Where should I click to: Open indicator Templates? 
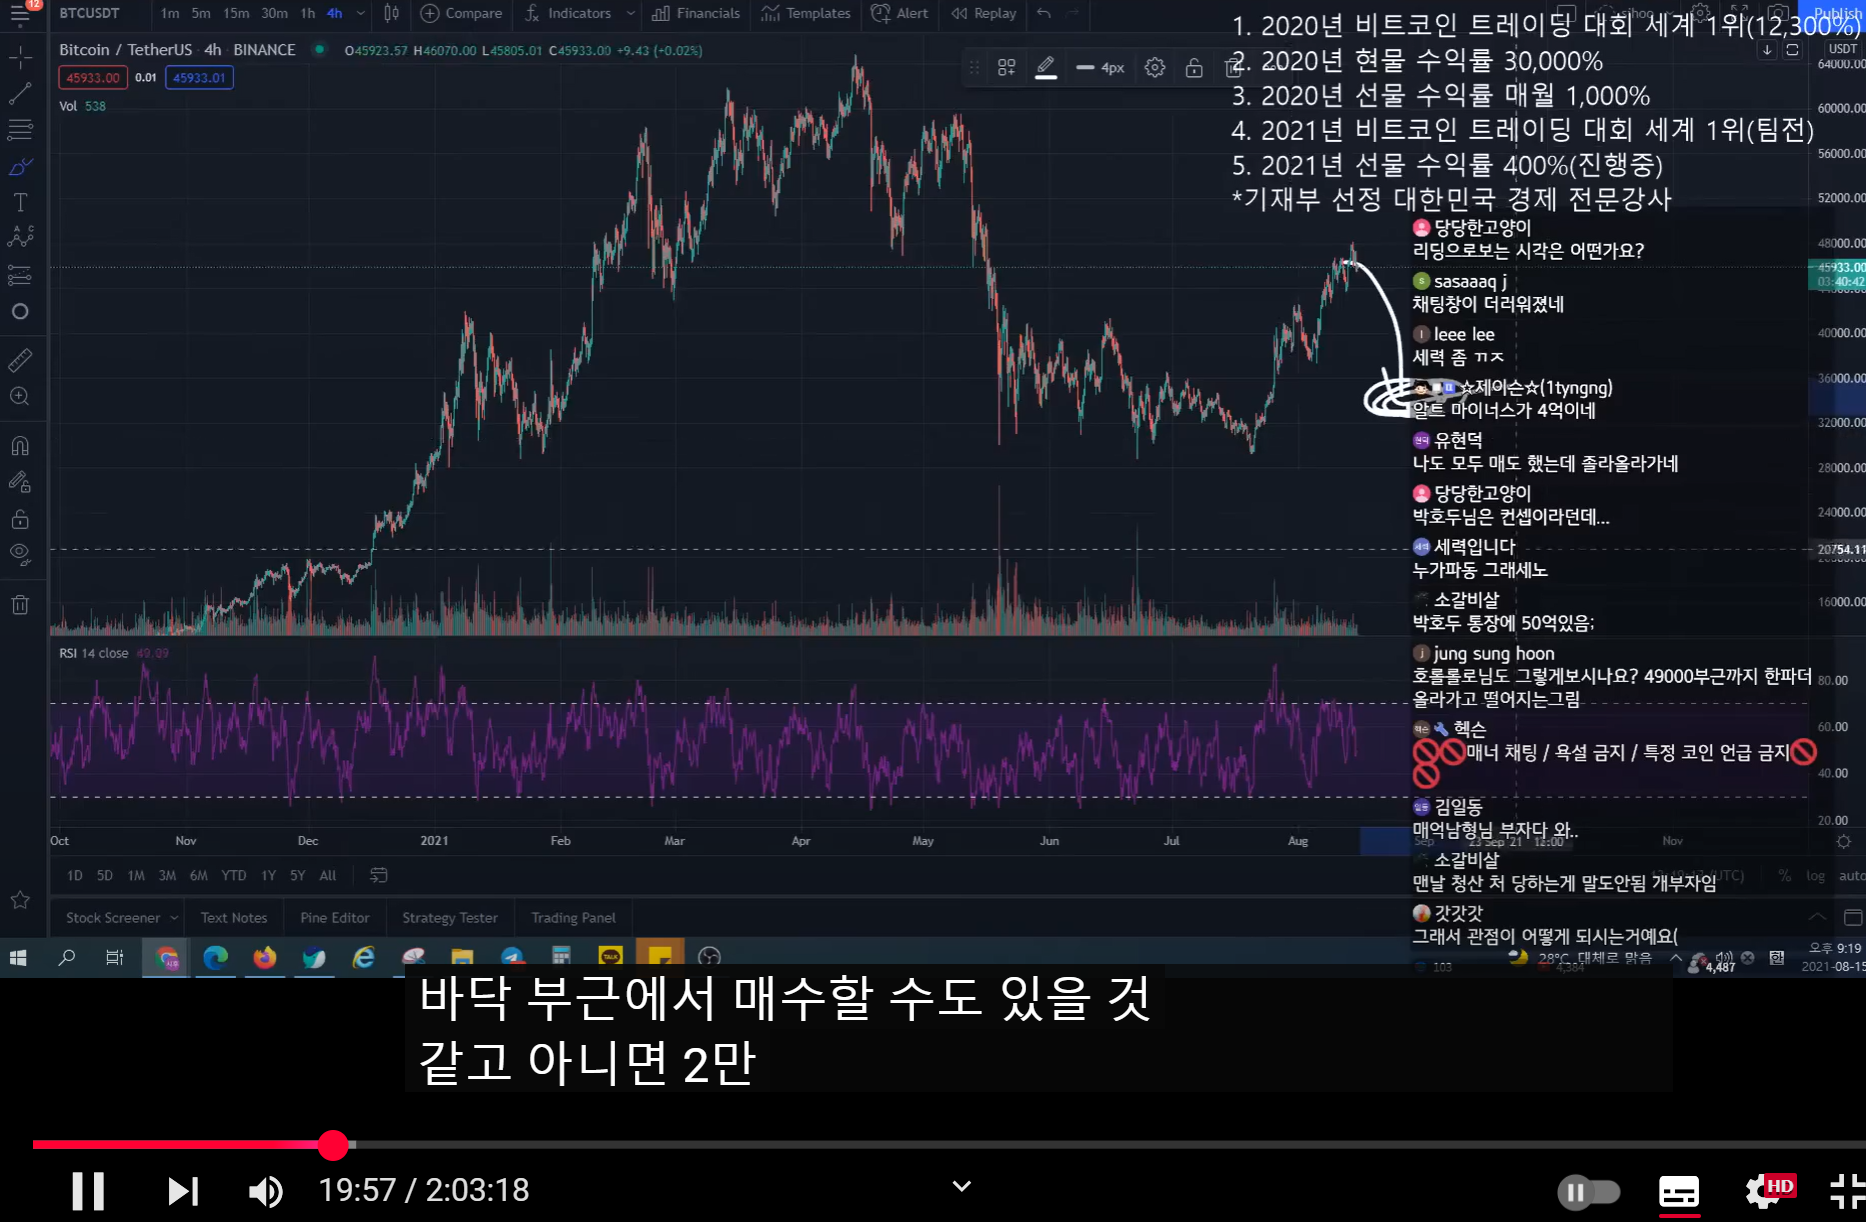coord(805,13)
